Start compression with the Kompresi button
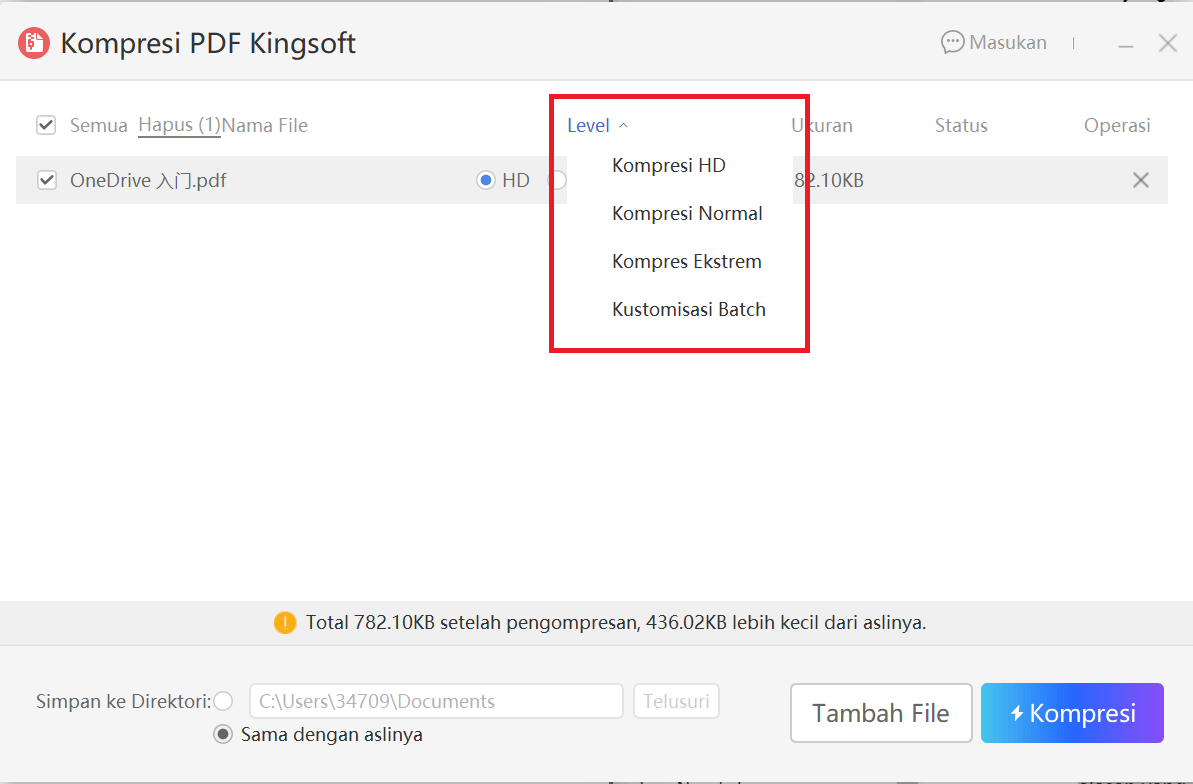Viewport: 1193px width, 784px height. pos(1072,712)
